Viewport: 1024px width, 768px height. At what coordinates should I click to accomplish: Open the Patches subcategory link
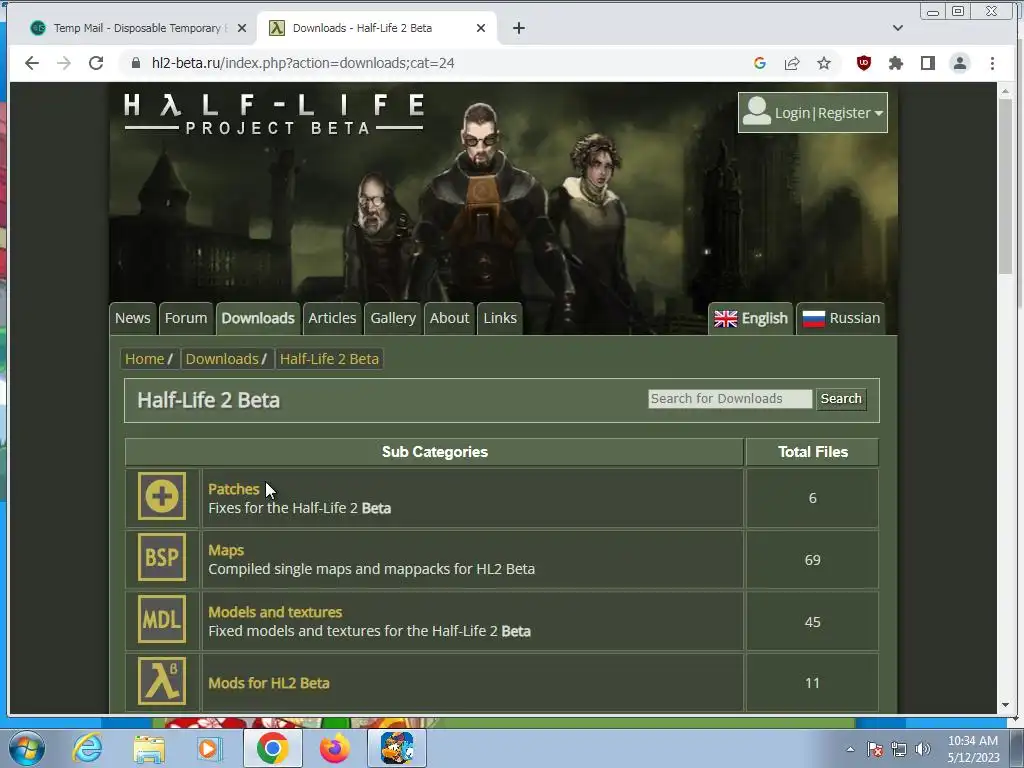click(234, 489)
